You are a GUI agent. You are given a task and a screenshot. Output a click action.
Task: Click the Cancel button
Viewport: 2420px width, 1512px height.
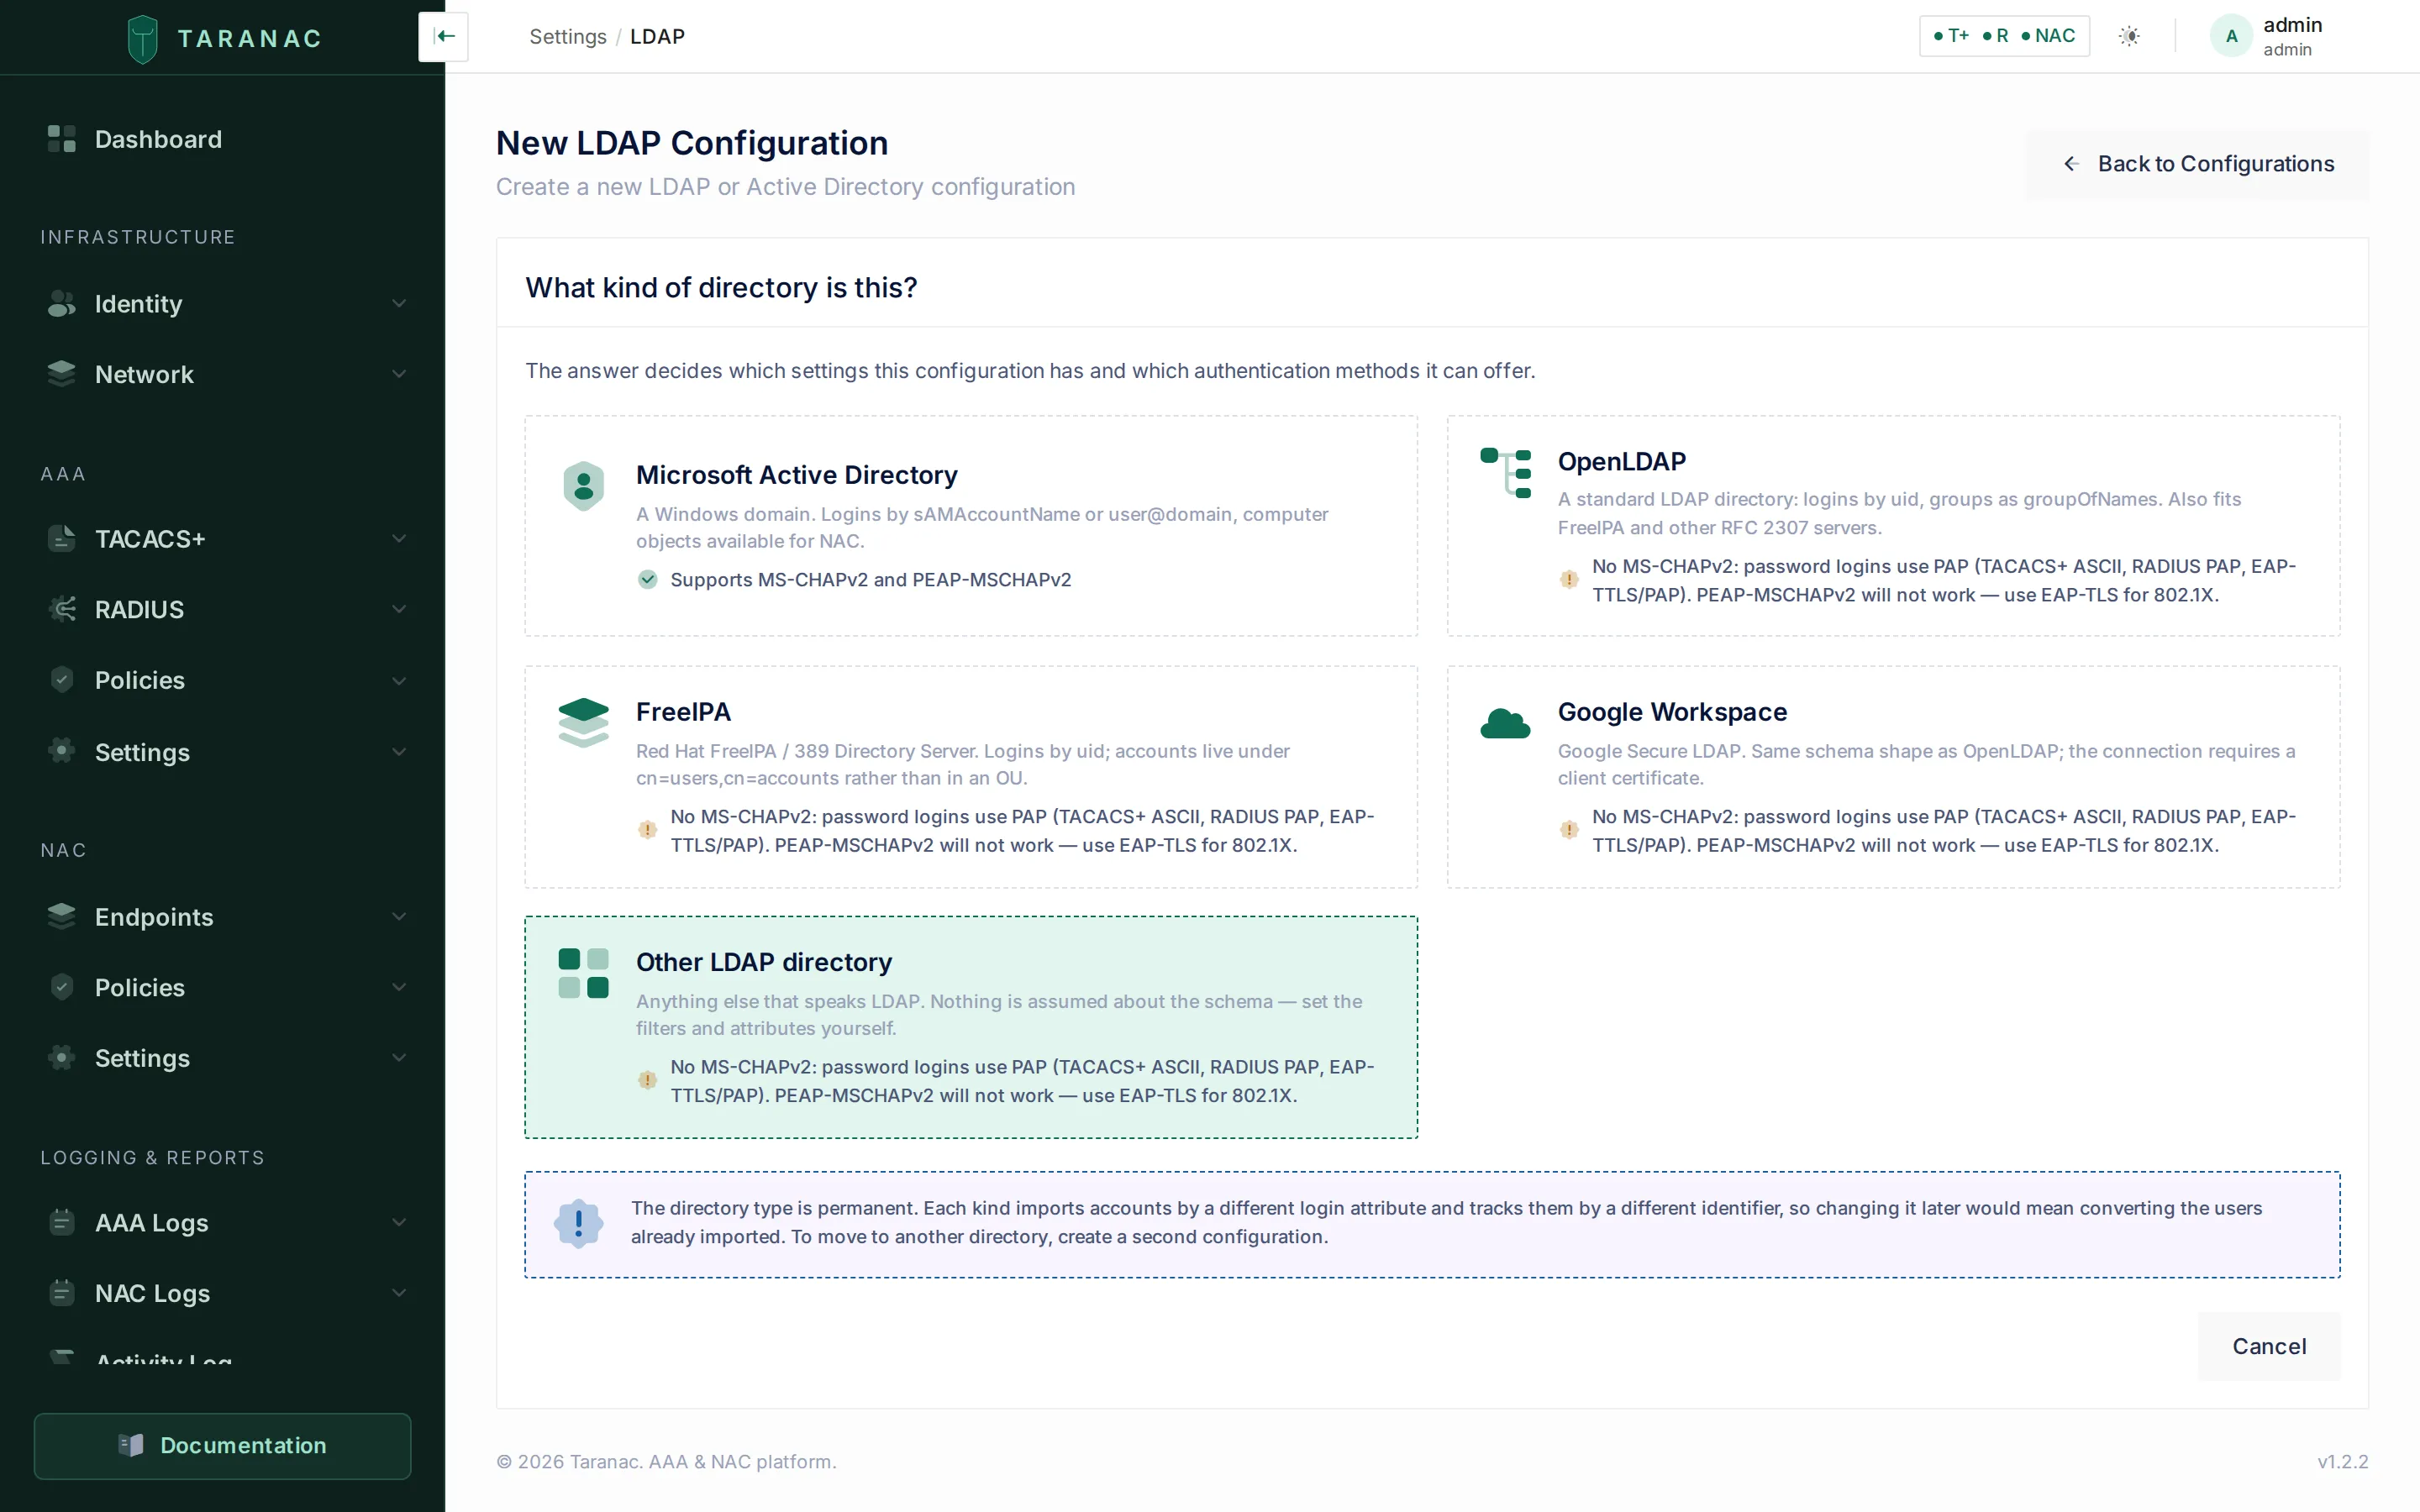pos(2269,1346)
